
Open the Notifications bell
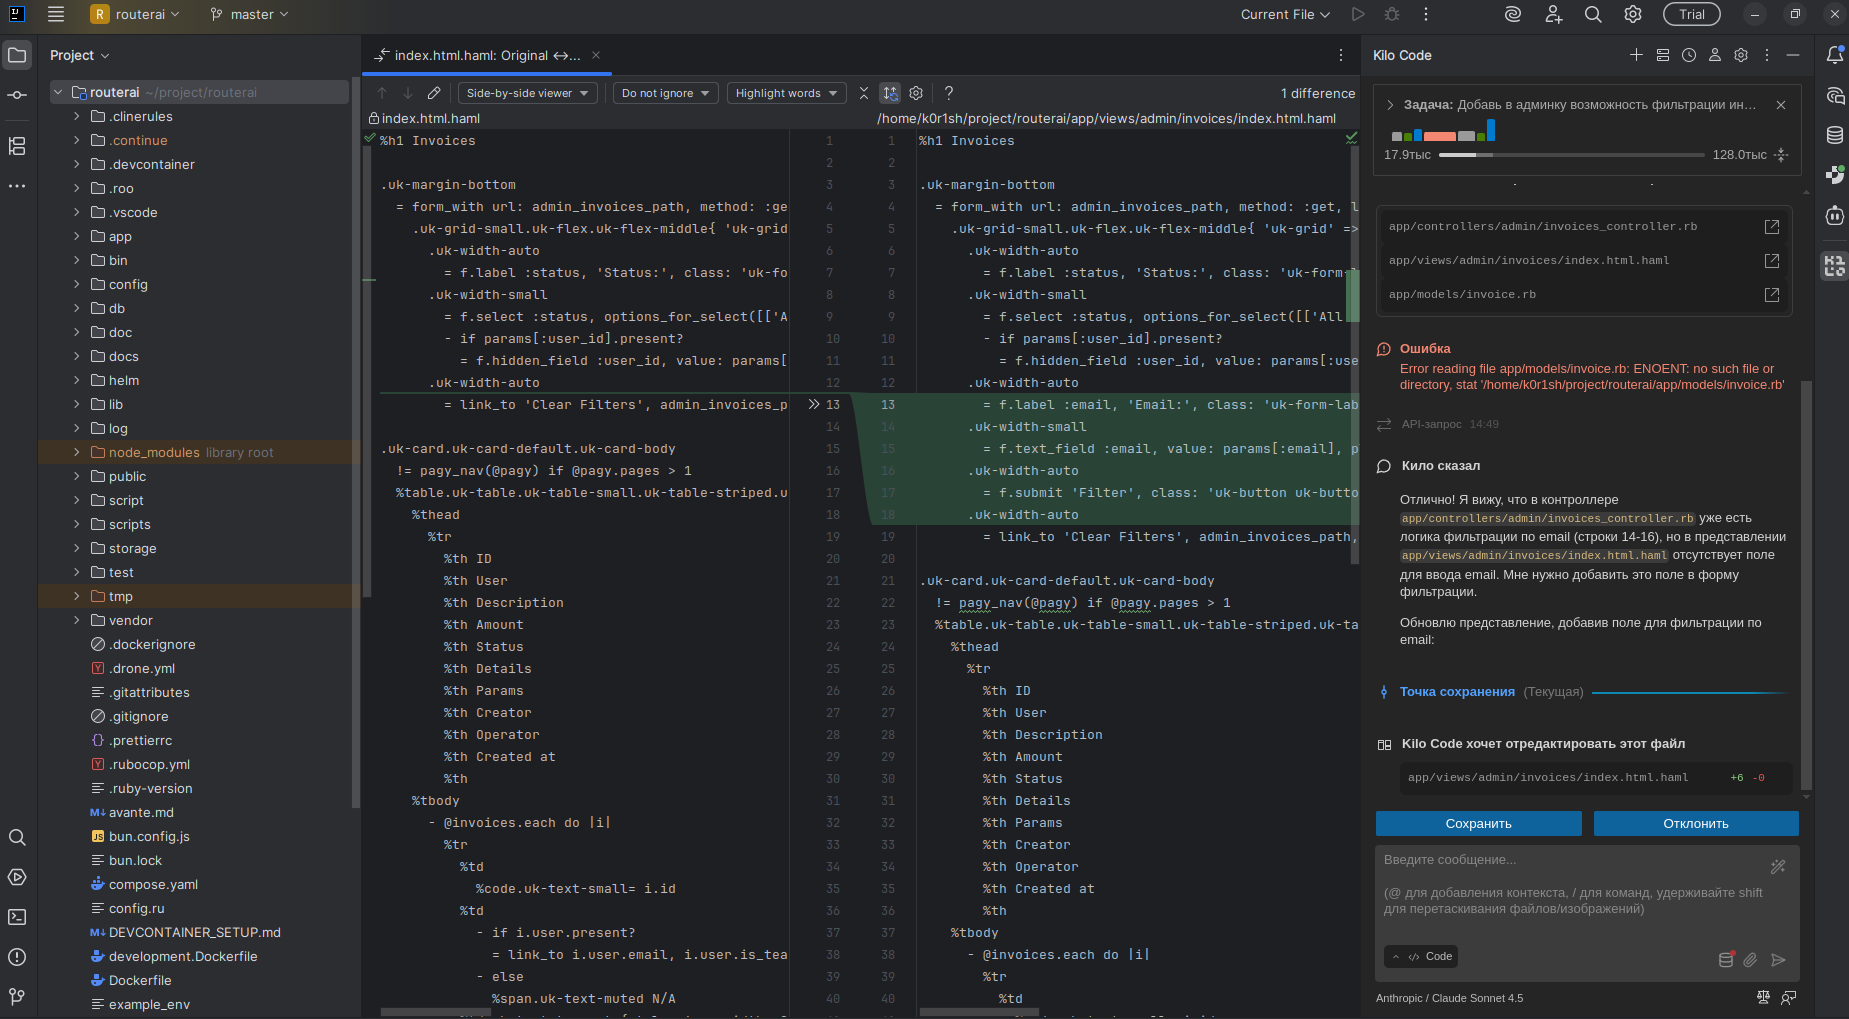pyautogui.click(x=1836, y=55)
